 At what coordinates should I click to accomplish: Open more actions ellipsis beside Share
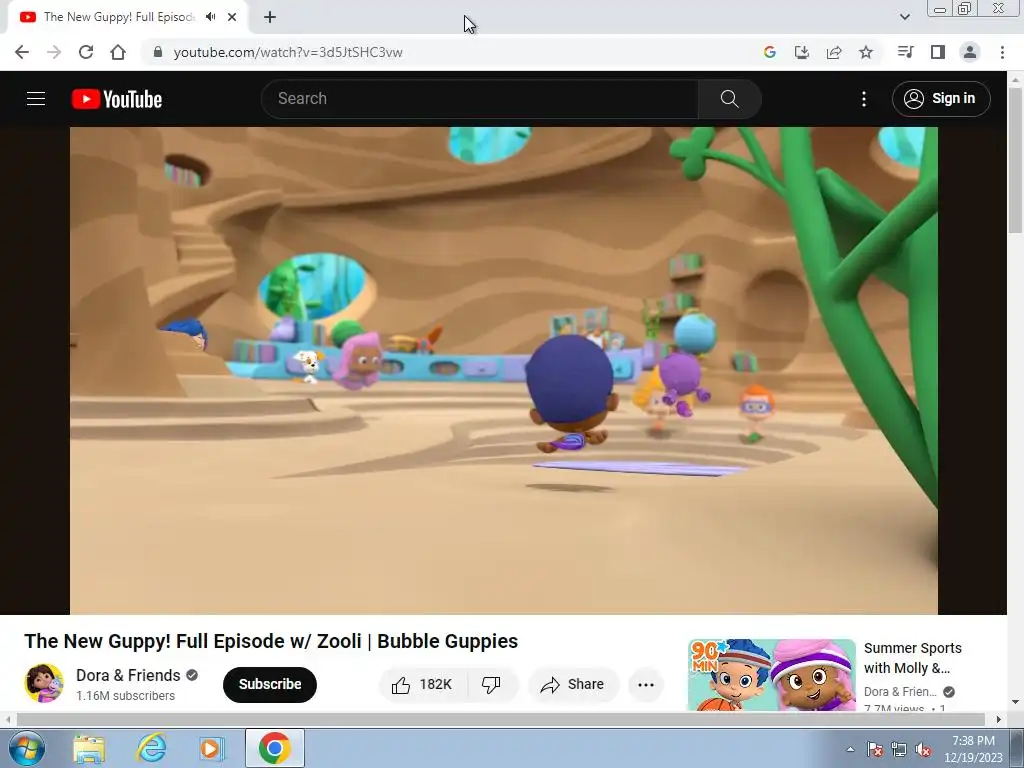646,684
